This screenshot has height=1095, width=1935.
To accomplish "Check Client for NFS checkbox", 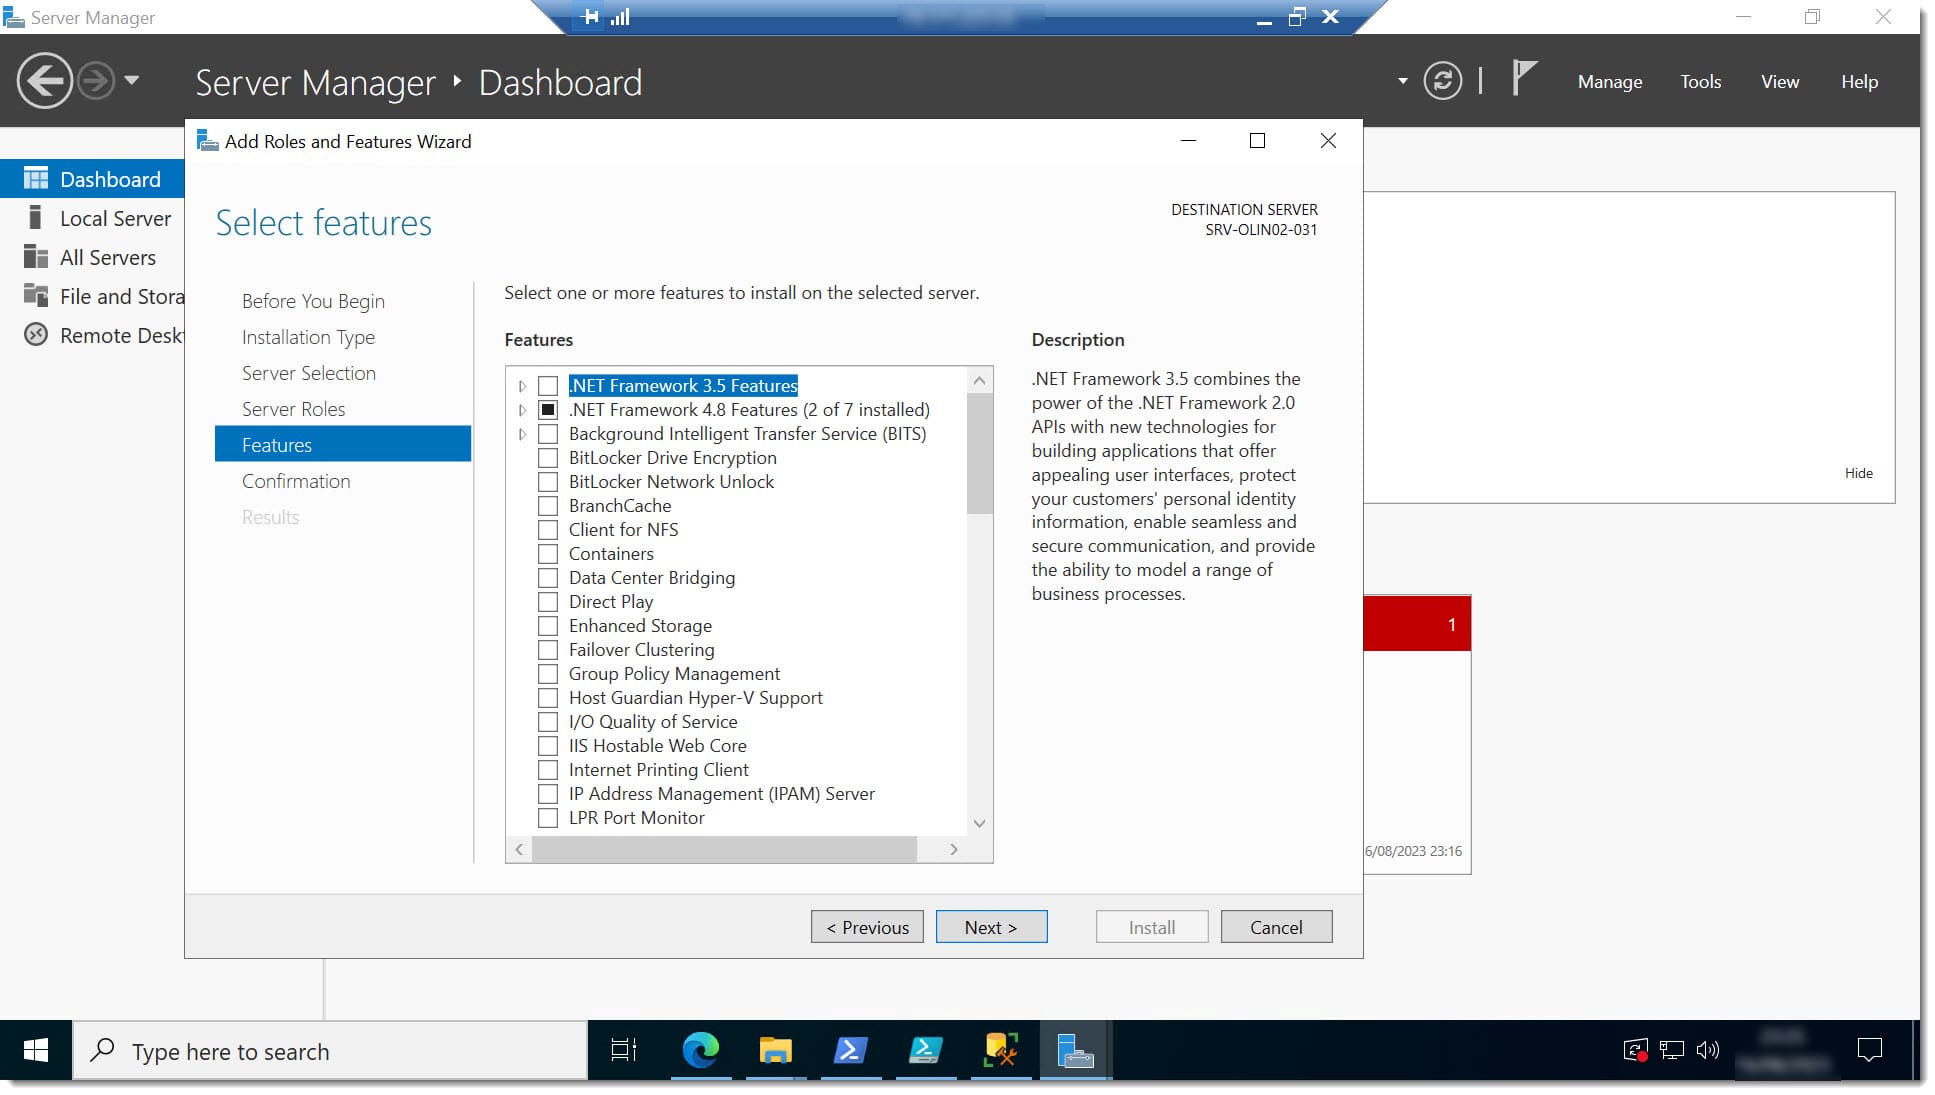I will (x=548, y=530).
